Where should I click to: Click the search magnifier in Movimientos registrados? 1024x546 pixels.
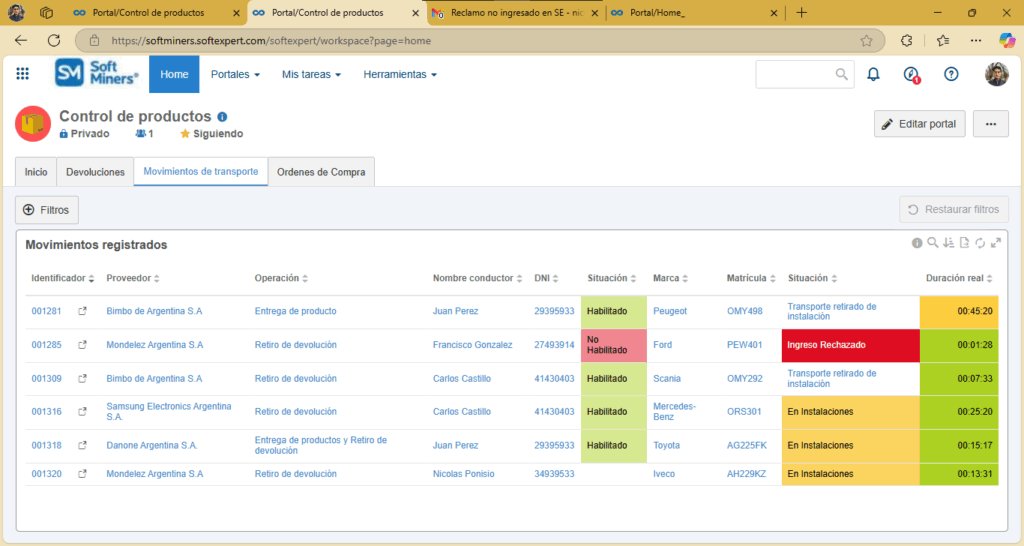pos(932,243)
